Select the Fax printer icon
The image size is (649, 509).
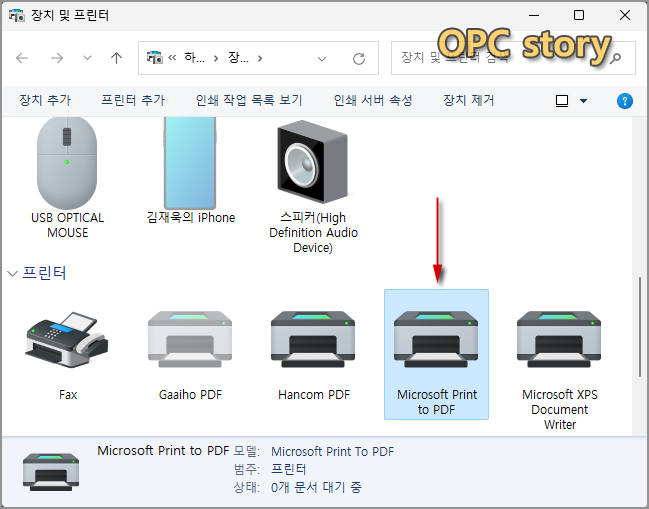click(67, 339)
